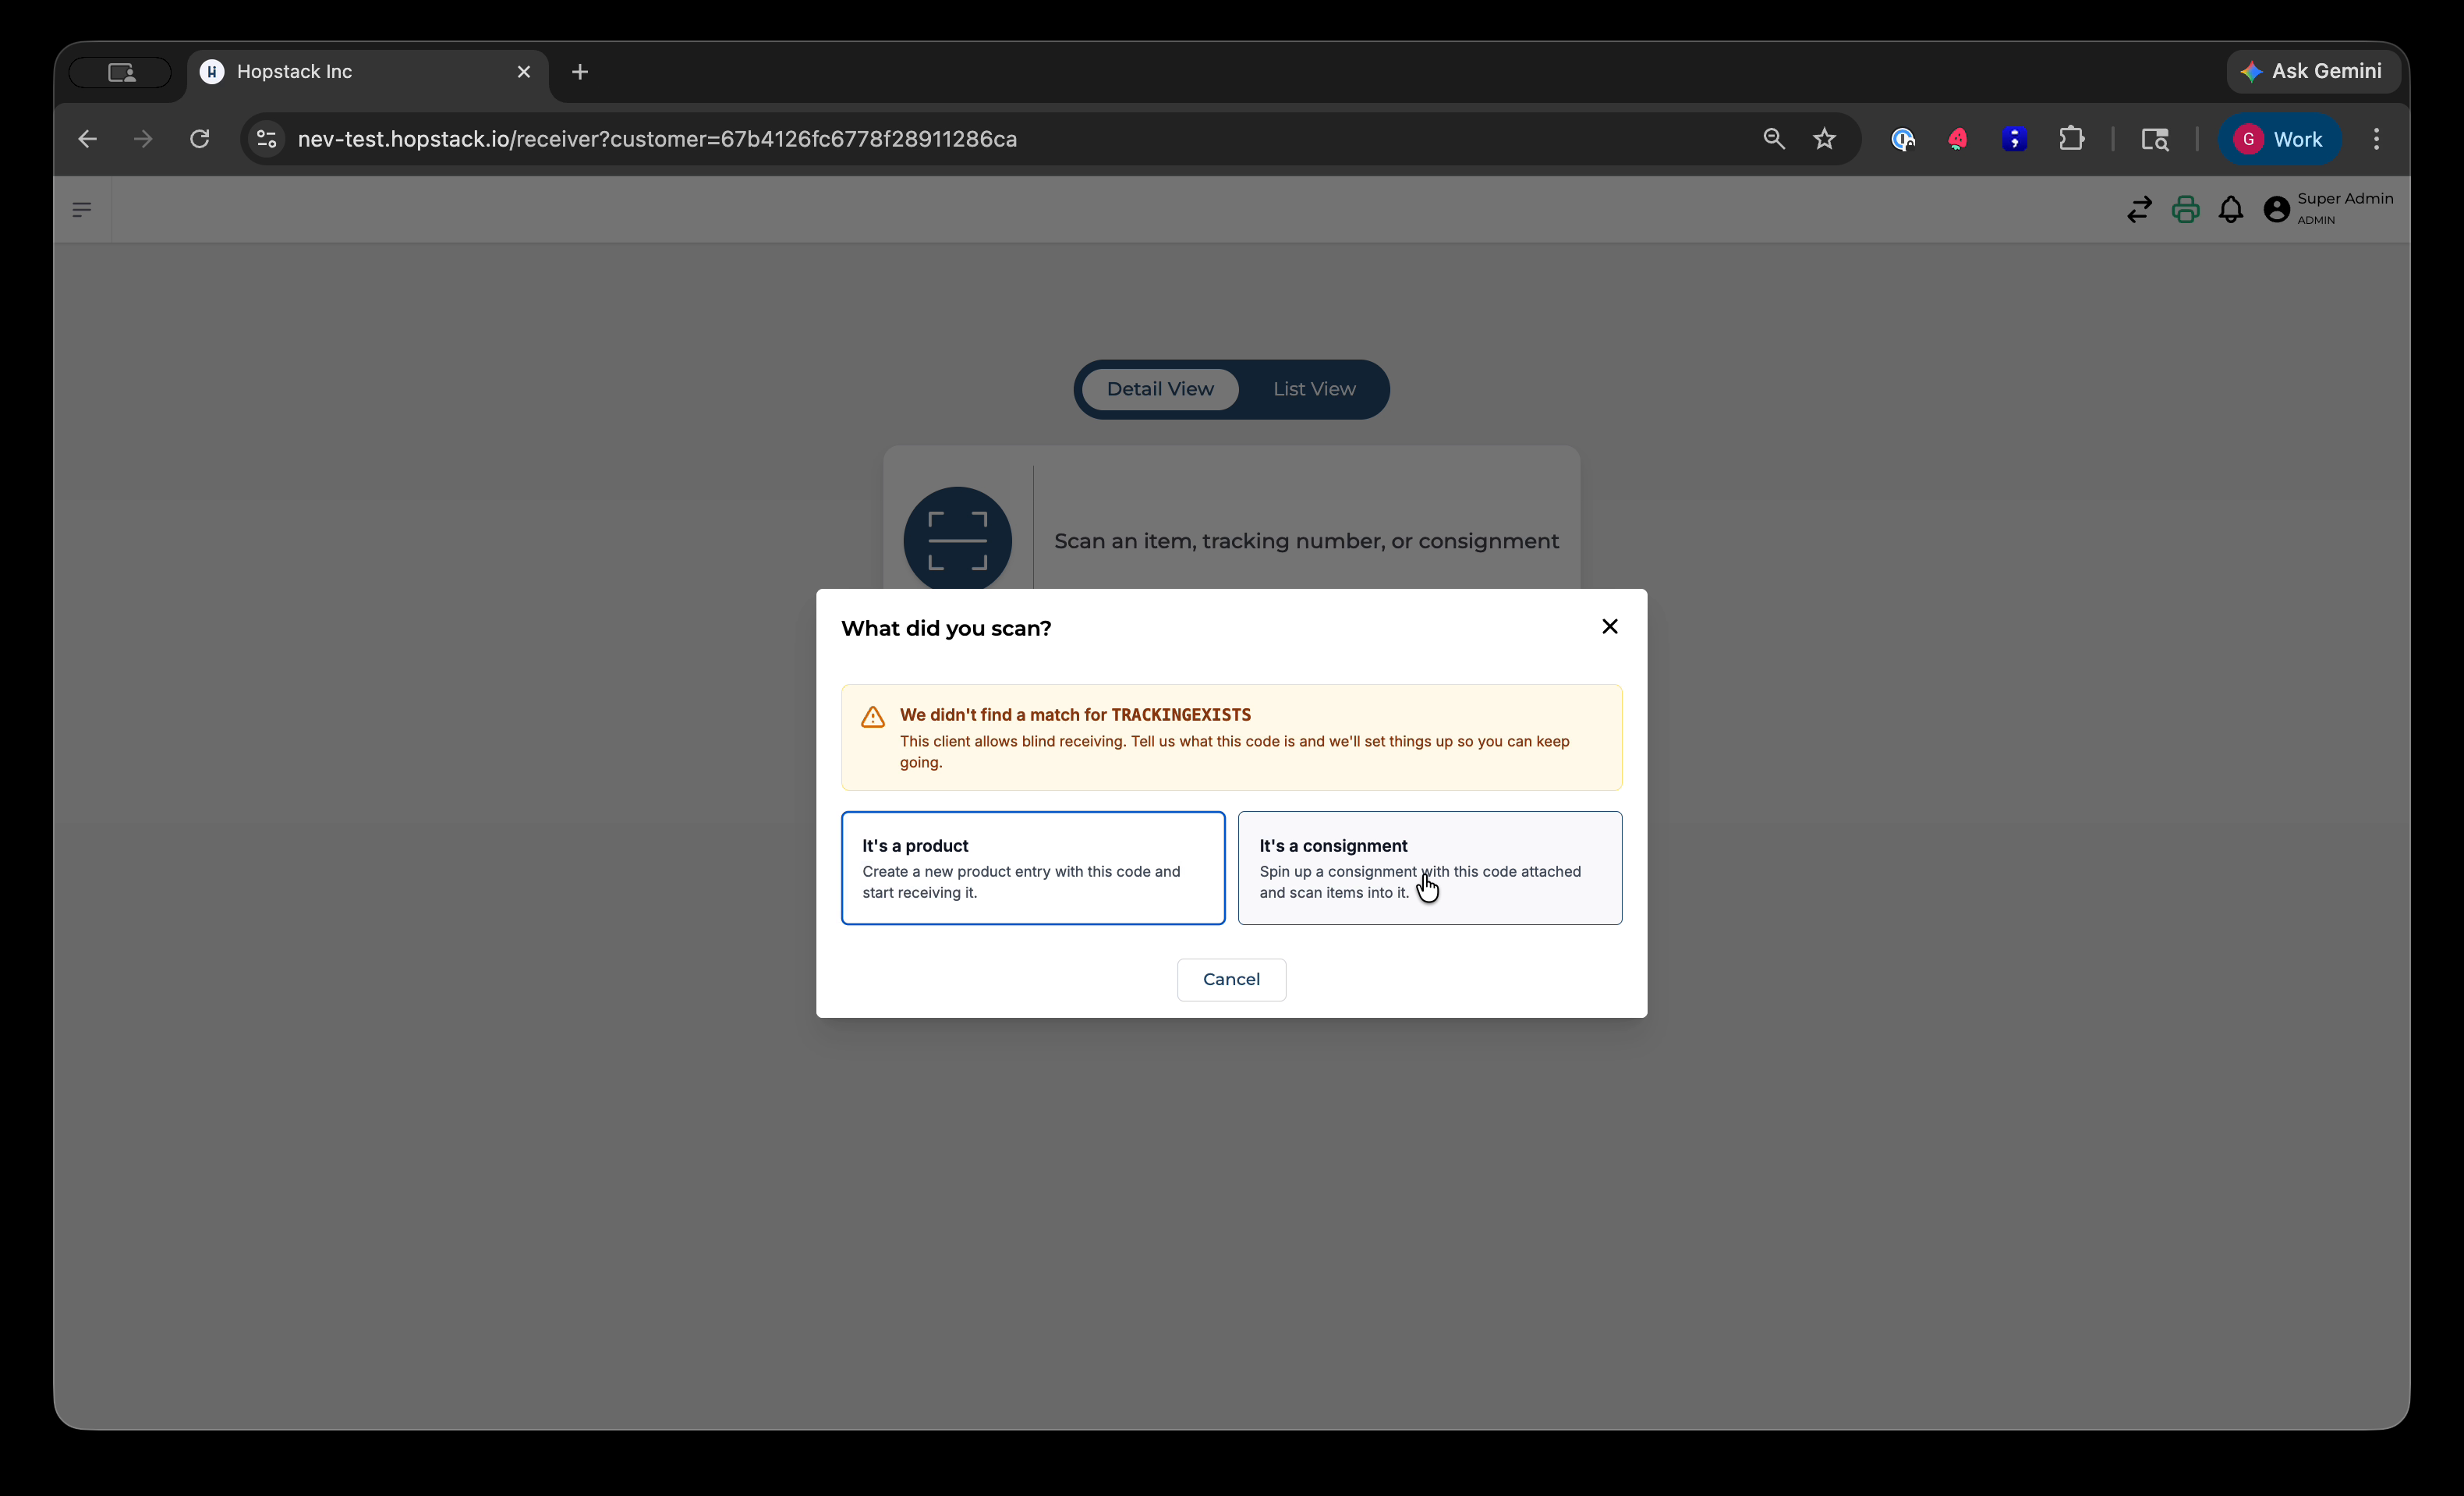Click the 'We didn't find a match' message
The image size is (2464, 1496).
point(1075,714)
